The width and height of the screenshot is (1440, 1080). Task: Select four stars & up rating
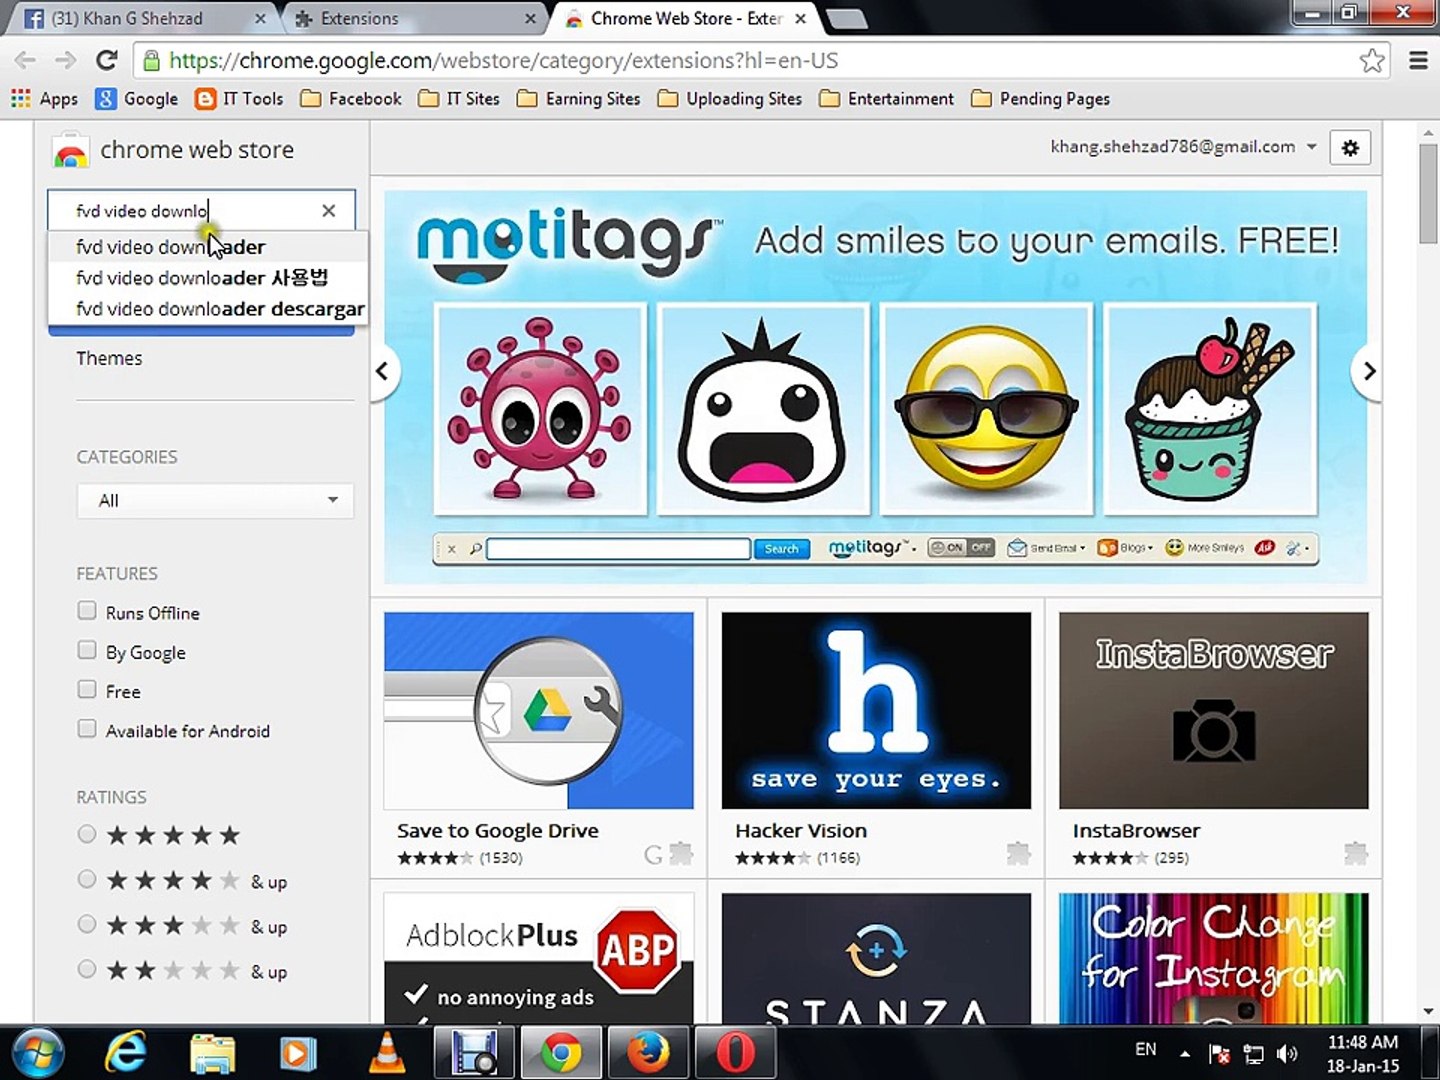click(87, 879)
